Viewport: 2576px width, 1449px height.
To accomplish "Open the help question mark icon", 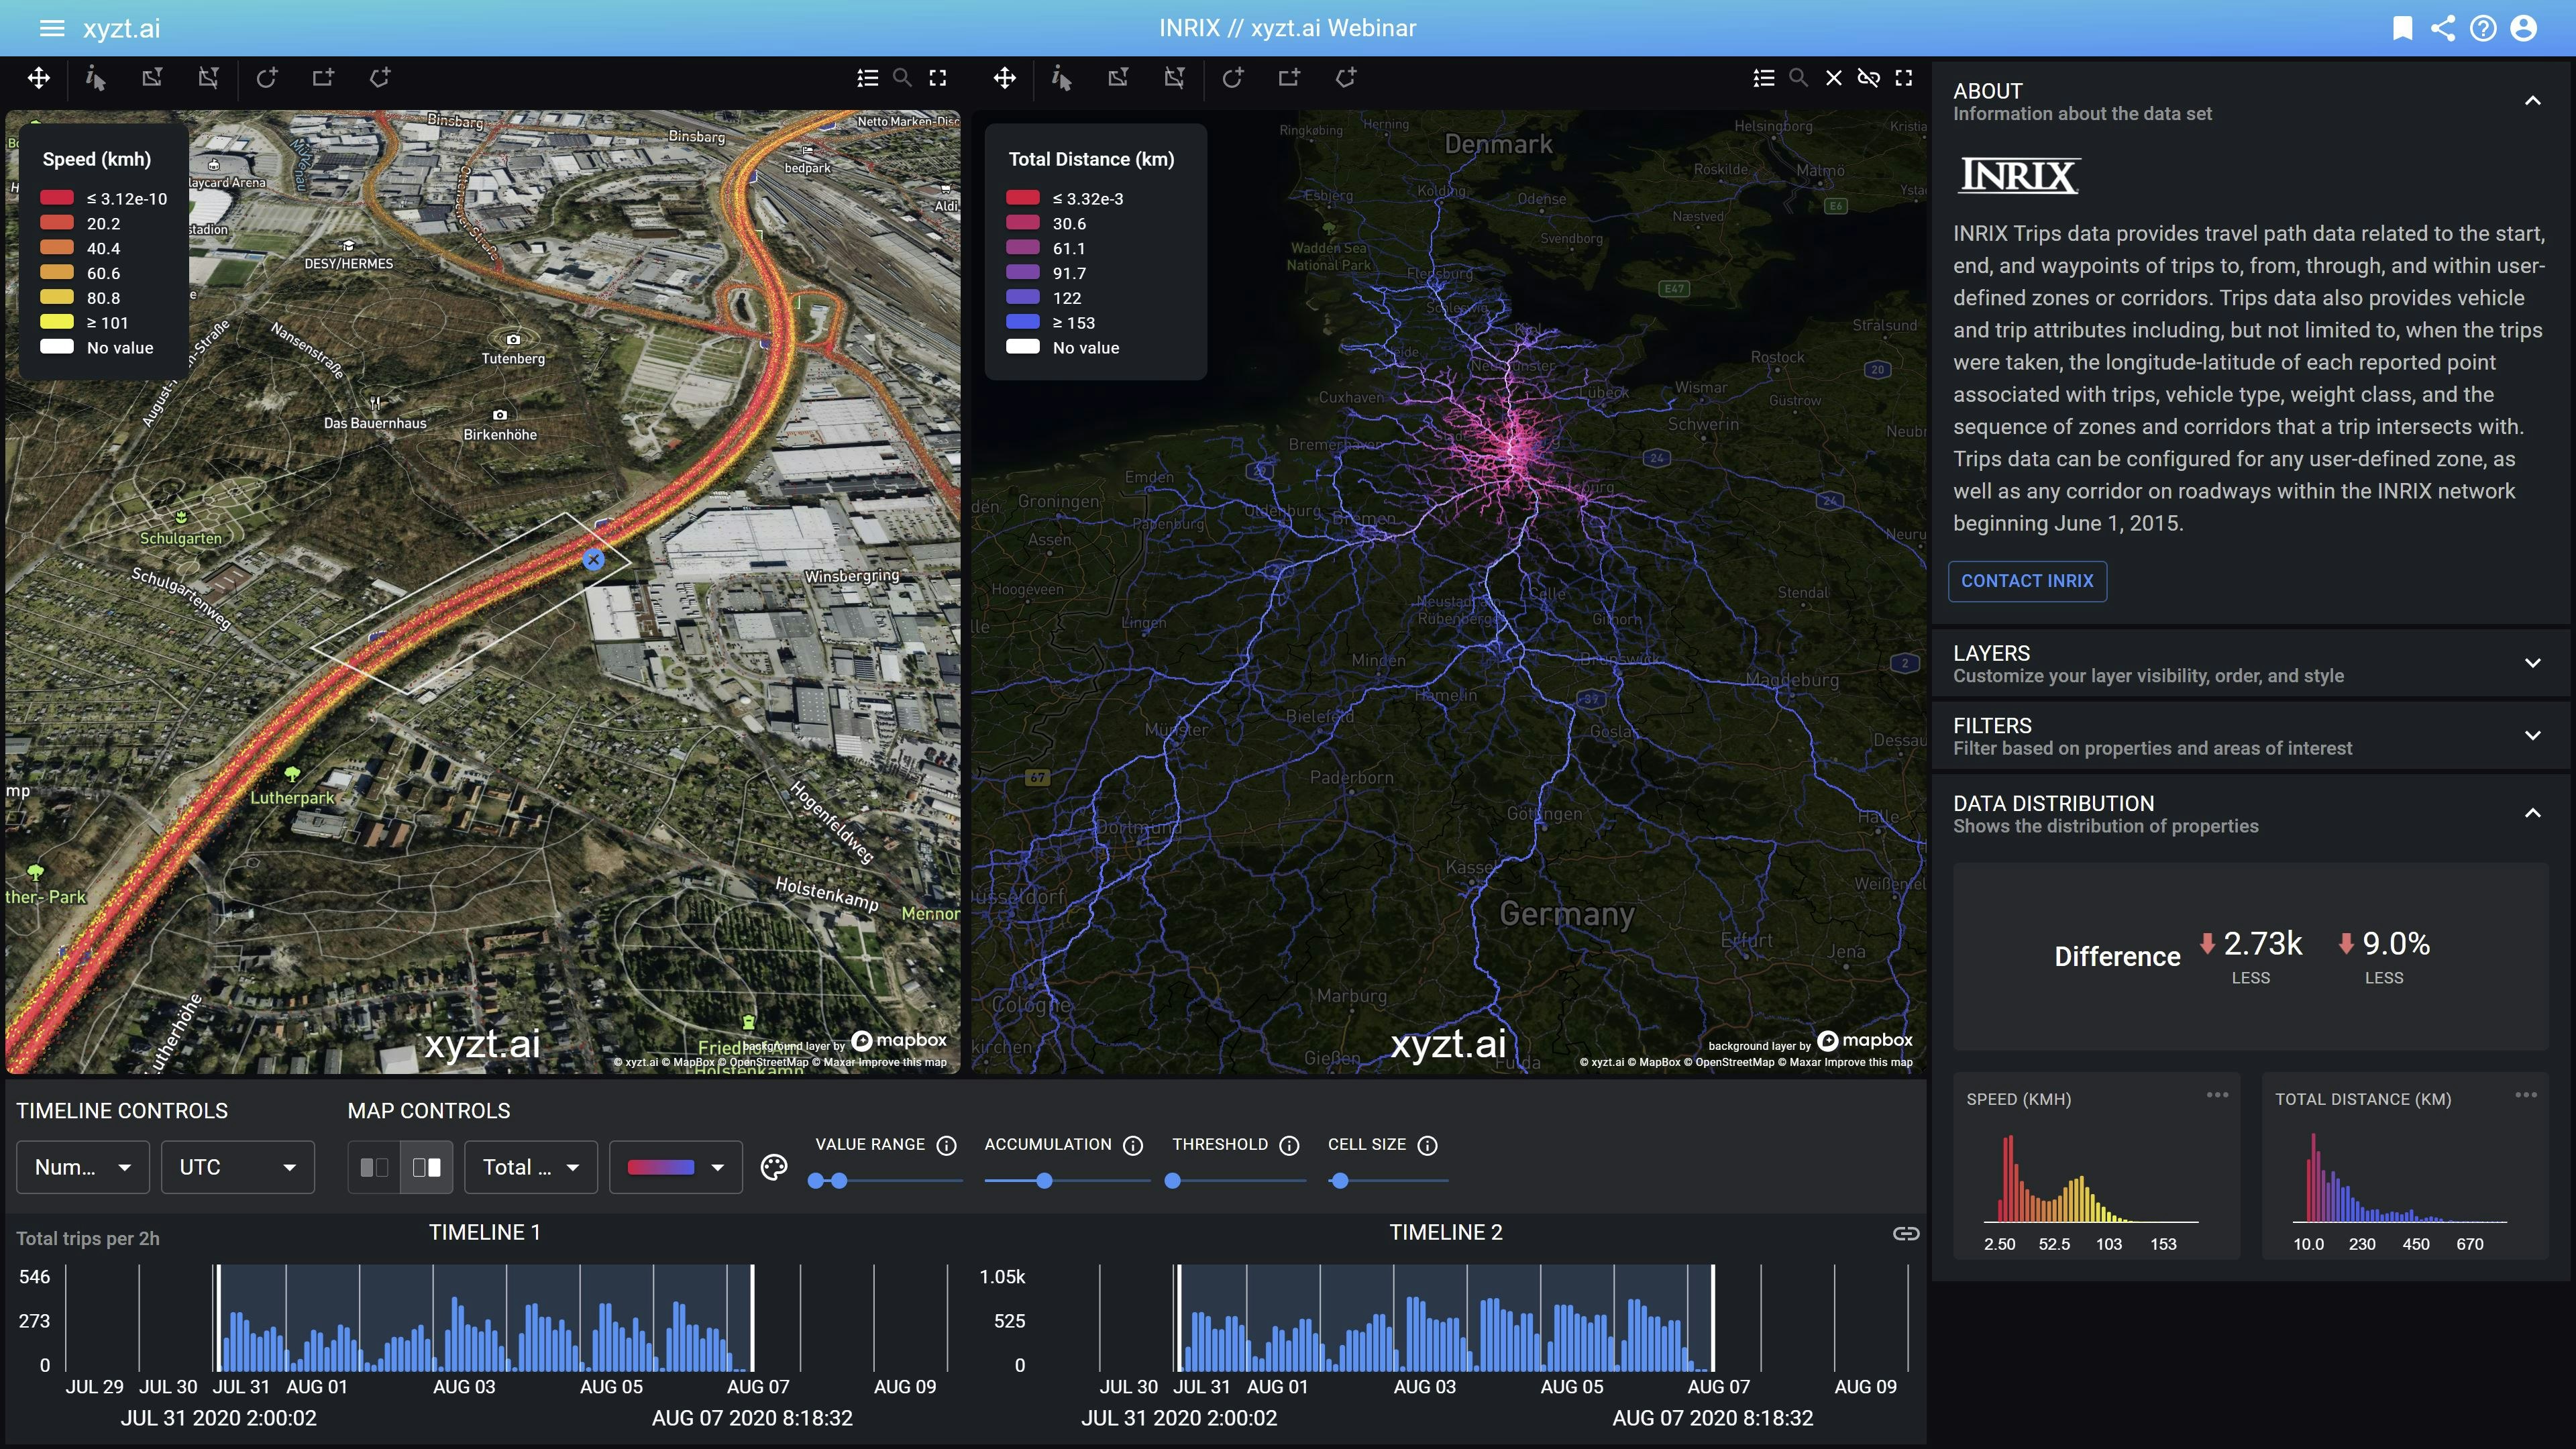I will tap(2482, 28).
